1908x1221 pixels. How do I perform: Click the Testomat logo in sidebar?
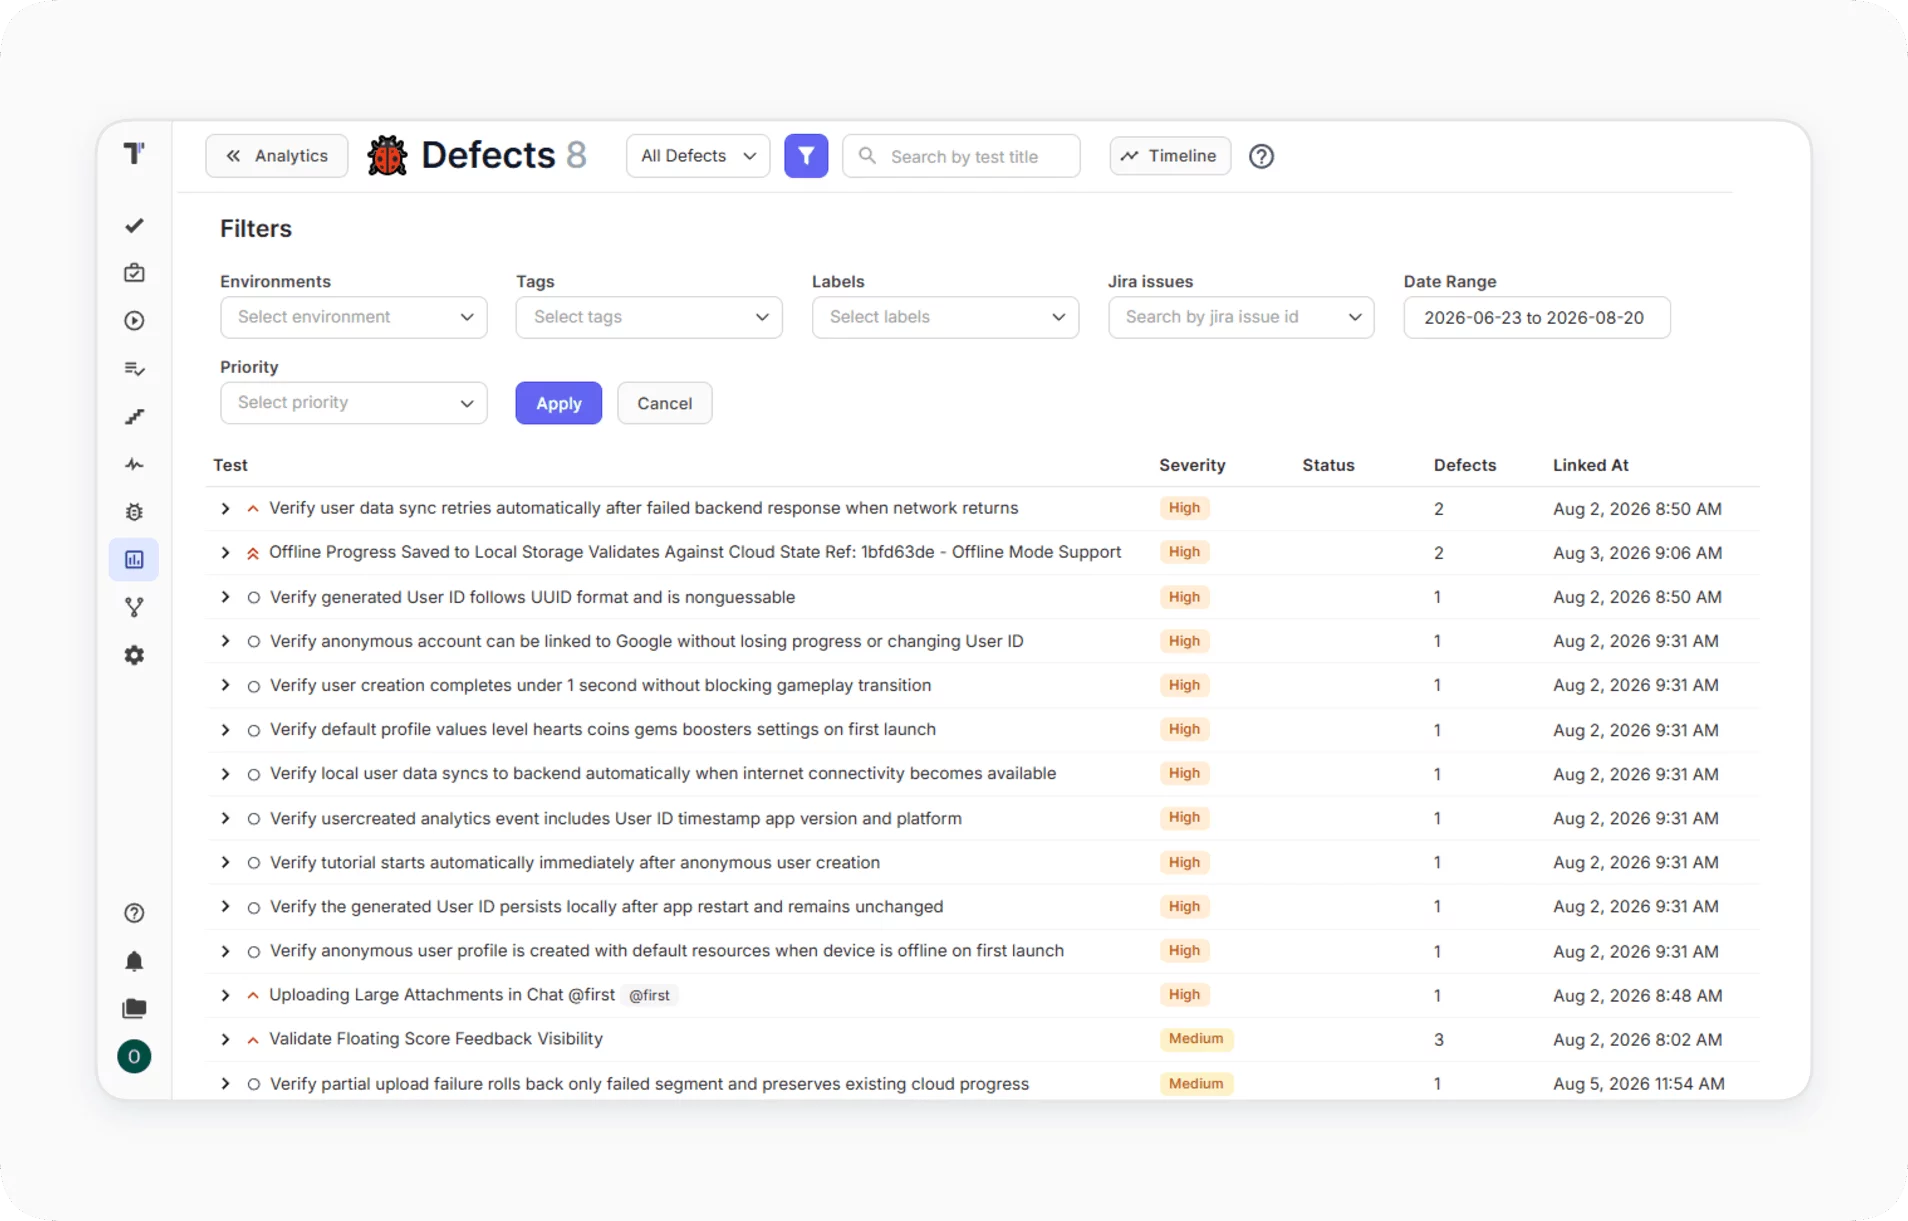(x=134, y=154)
